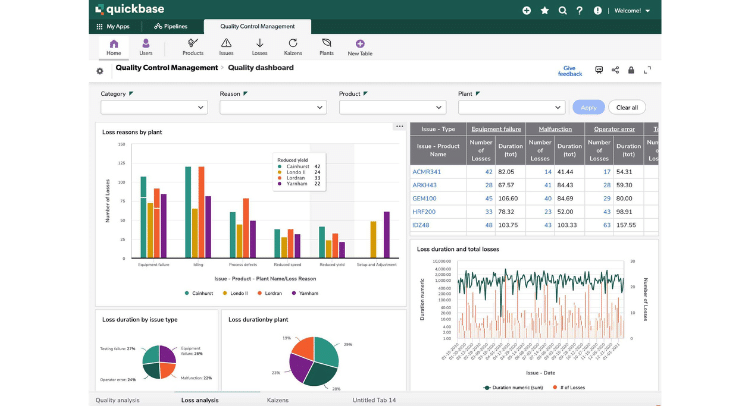Click the 63 losses value for IDZ48
Viewport: 750px width, 406px height.
pyautogui.click(x=607, y=225)
